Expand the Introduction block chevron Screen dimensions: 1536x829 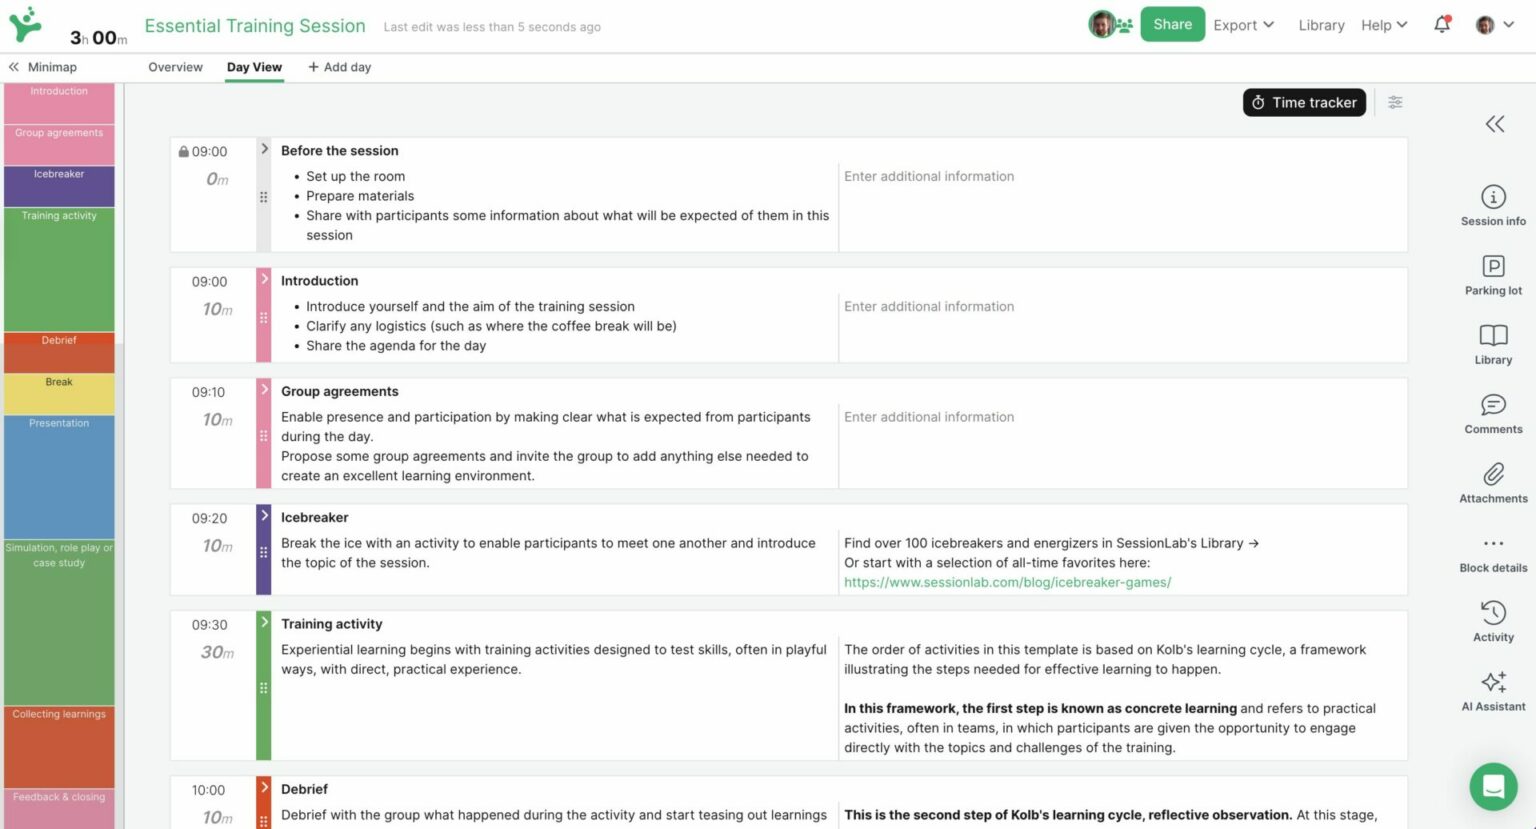[263, 282]
